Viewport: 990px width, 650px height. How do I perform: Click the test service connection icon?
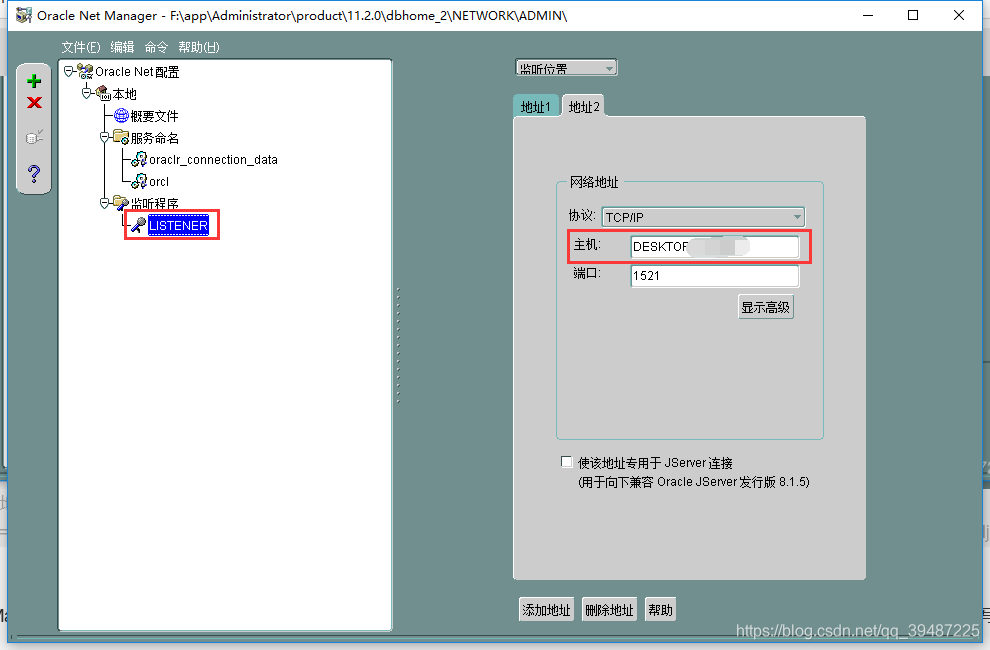(34, 136)
